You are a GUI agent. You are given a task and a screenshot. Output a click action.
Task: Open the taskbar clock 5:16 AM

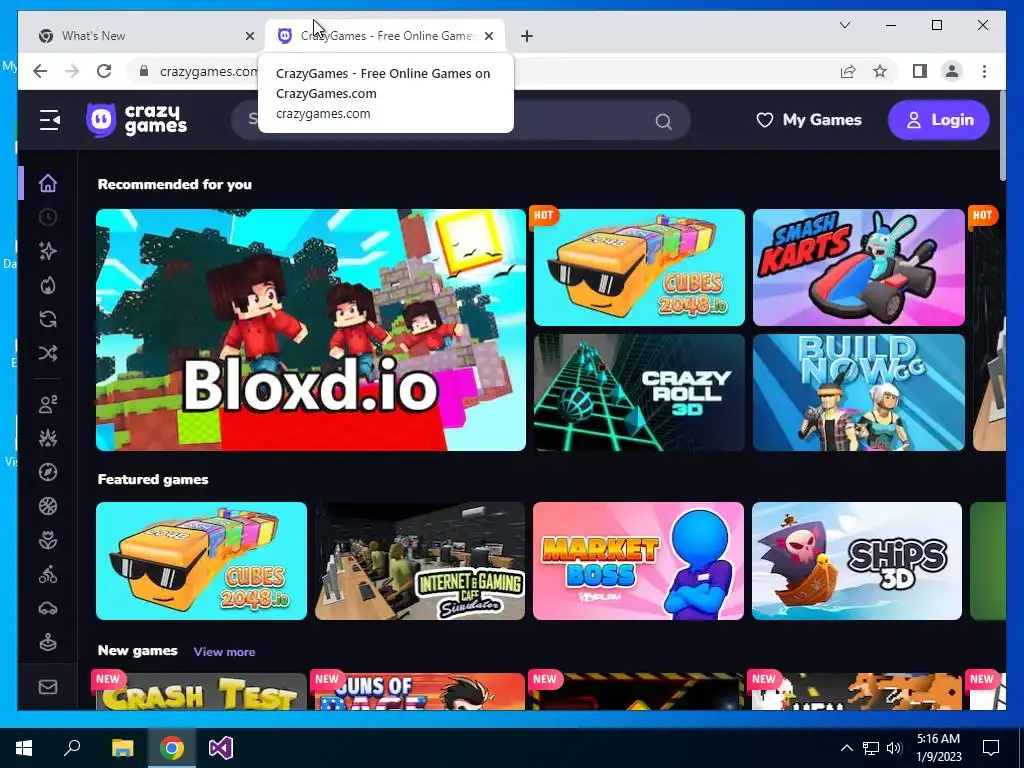pyautogui.click(x=938, y=748)
